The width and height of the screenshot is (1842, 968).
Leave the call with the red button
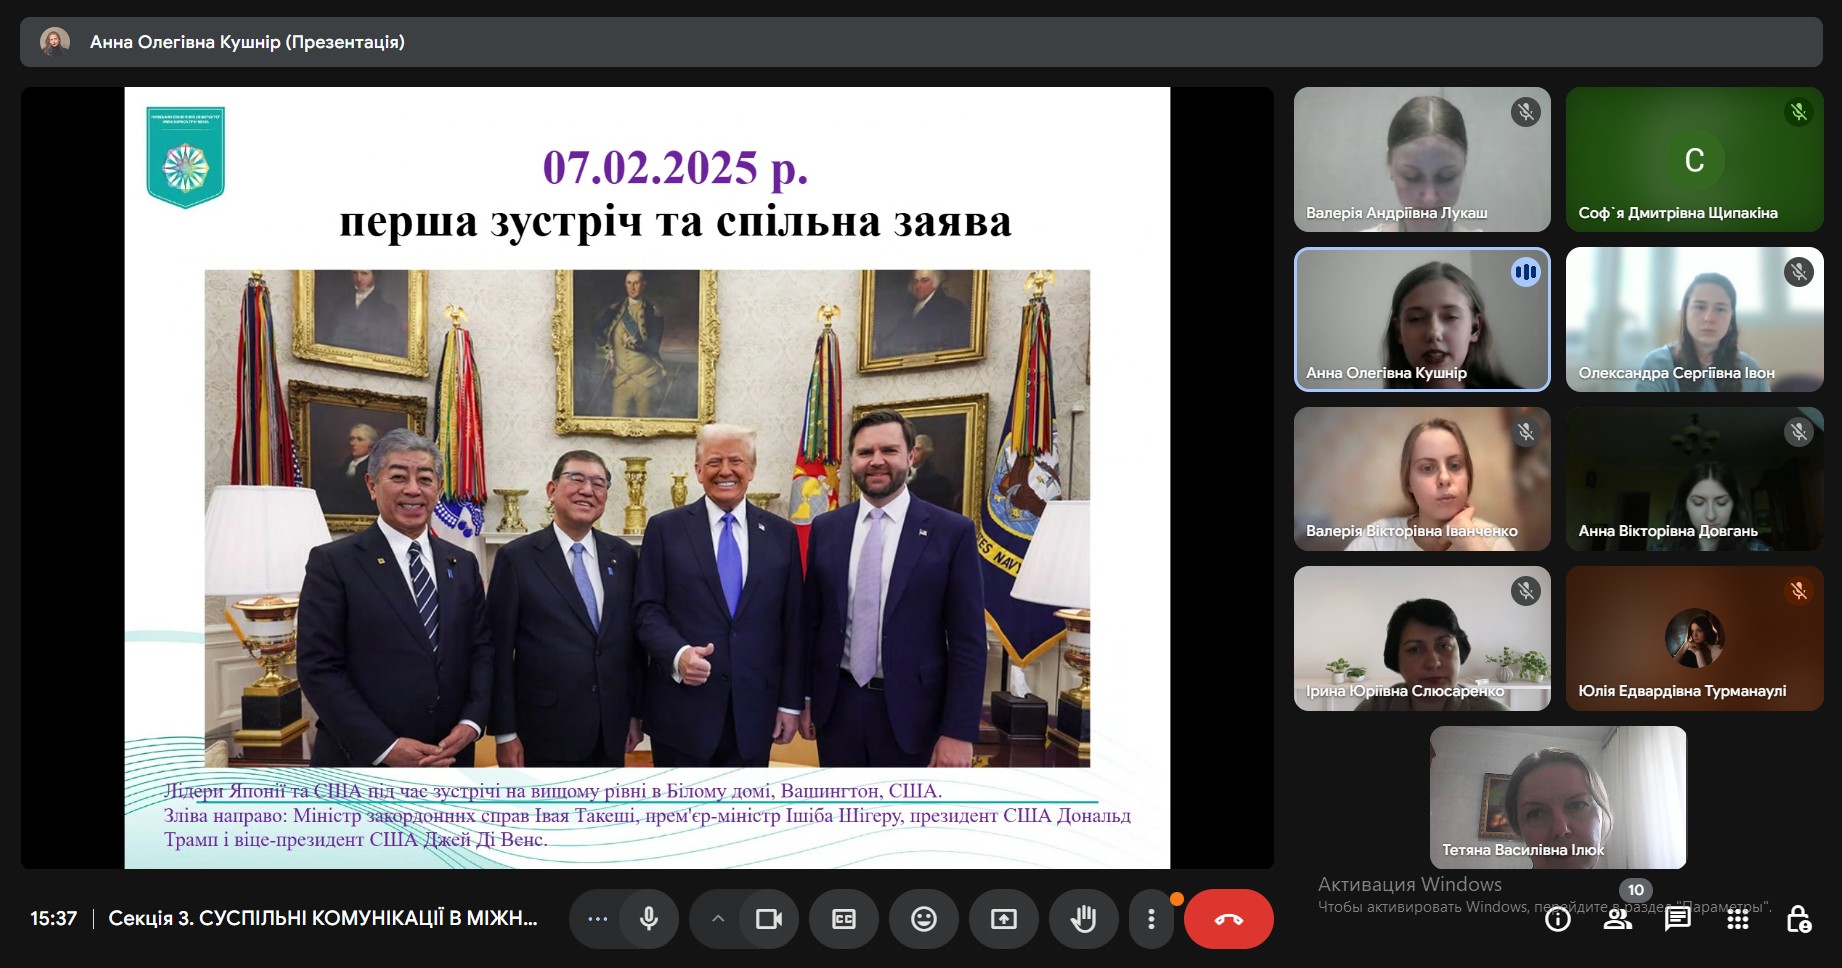coord(1228,919)
